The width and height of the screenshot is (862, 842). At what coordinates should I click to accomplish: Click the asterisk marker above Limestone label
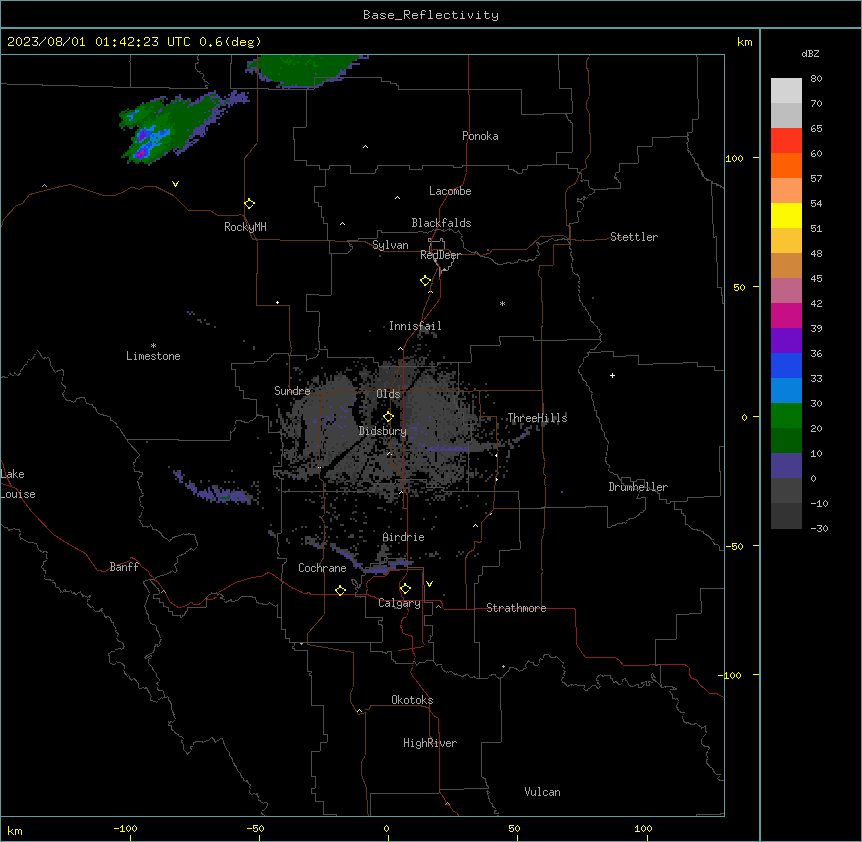click(153, 346)
